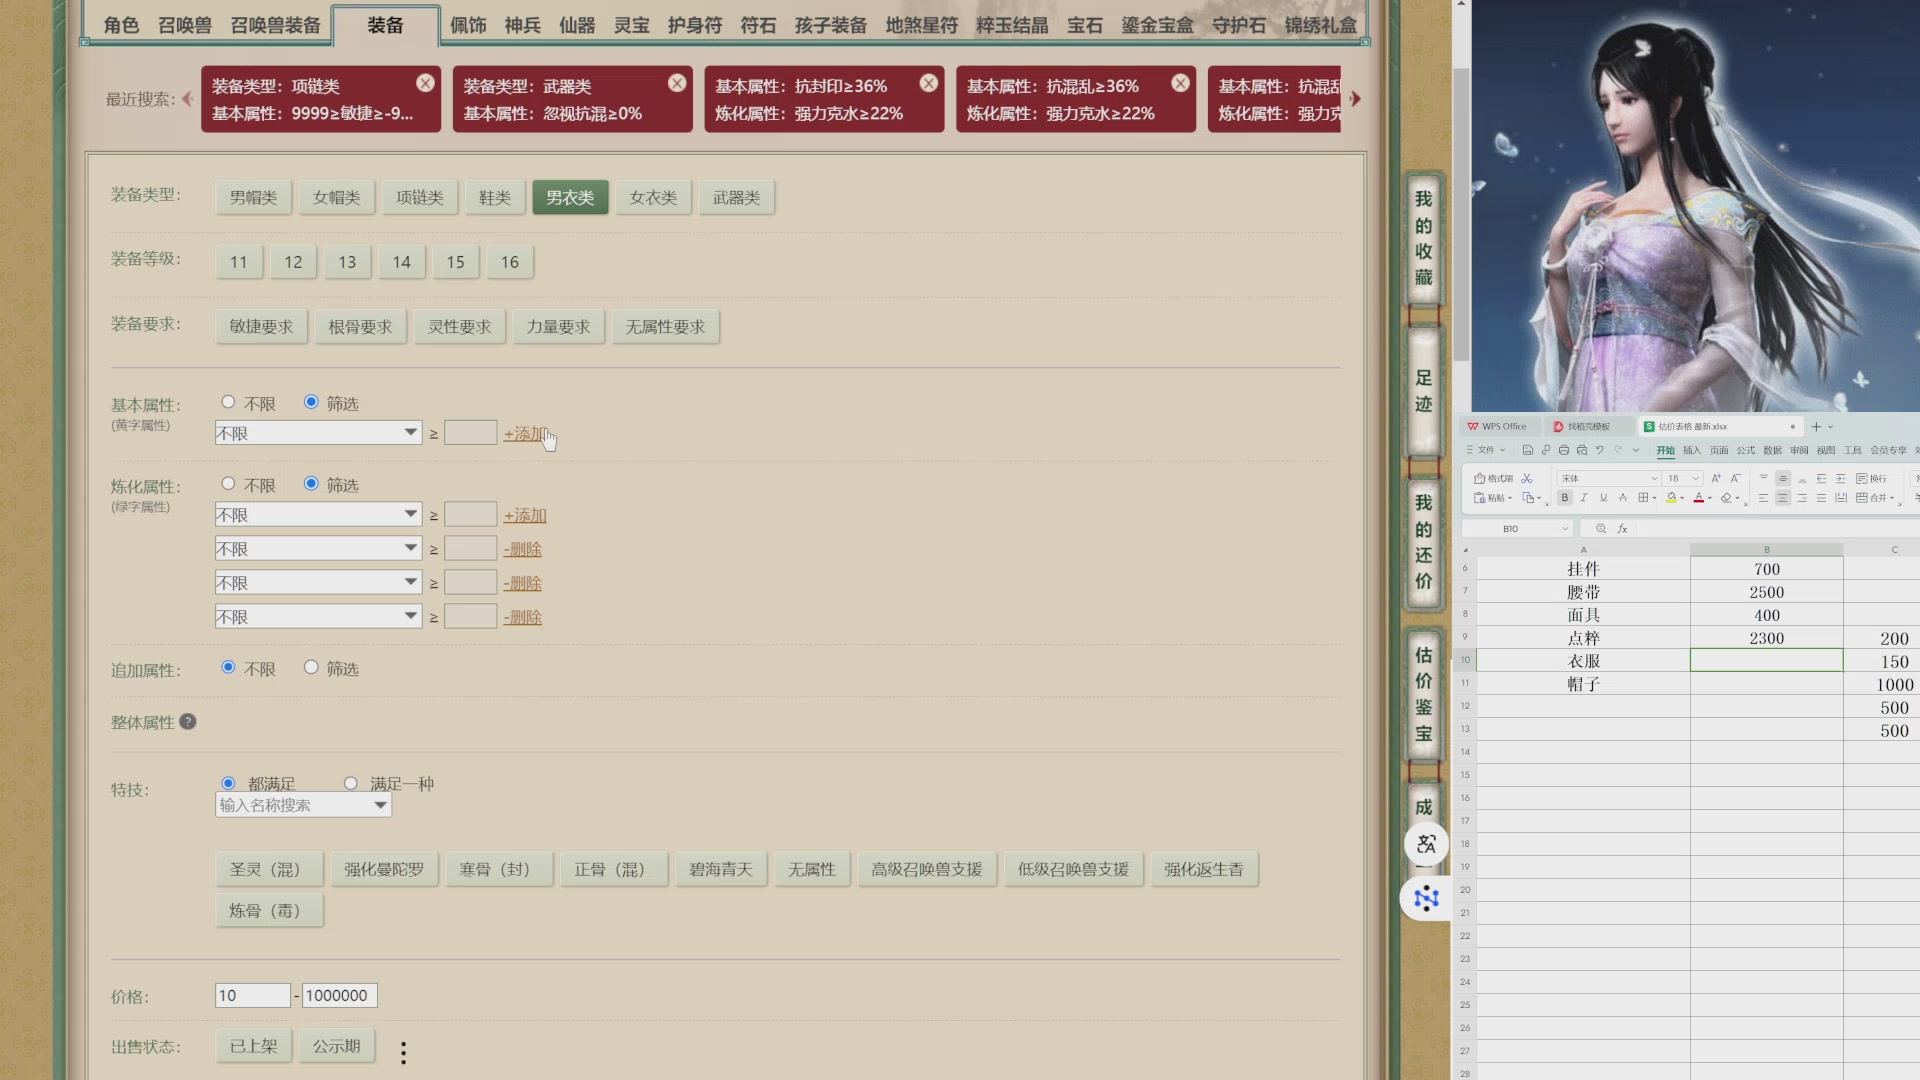Switch to the 召唤兽 tab
This screenshot has width=1920, height=1080.
(185, 25)
